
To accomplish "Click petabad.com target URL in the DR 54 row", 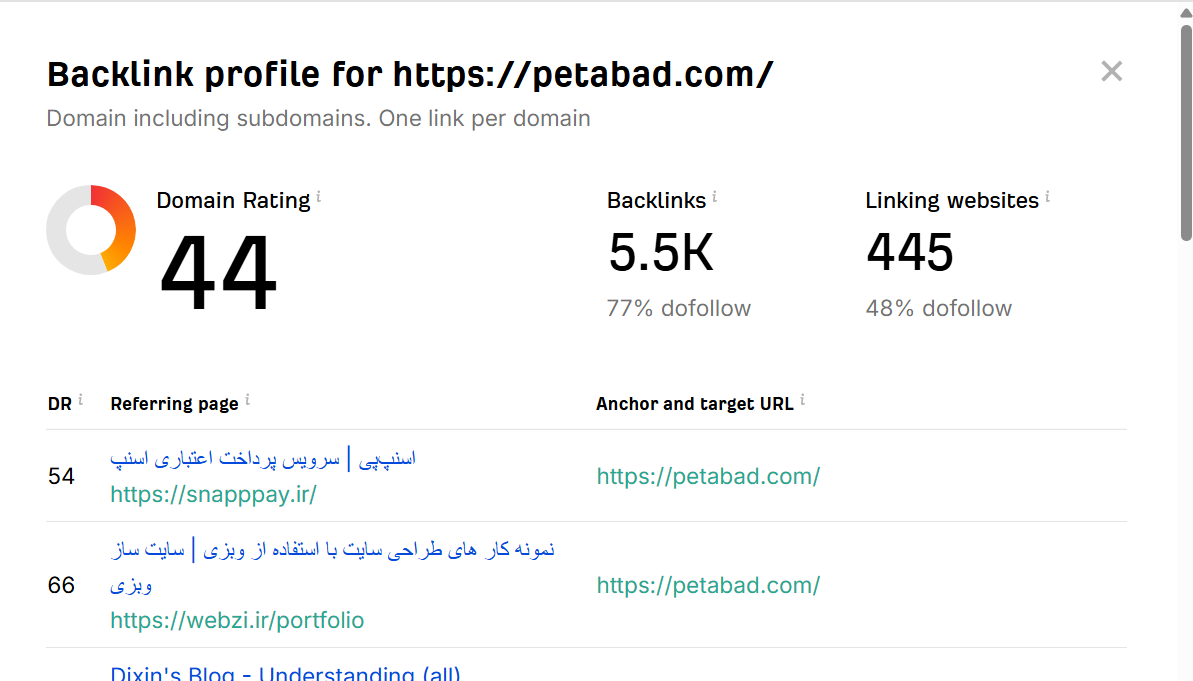I will coord(708,476).
